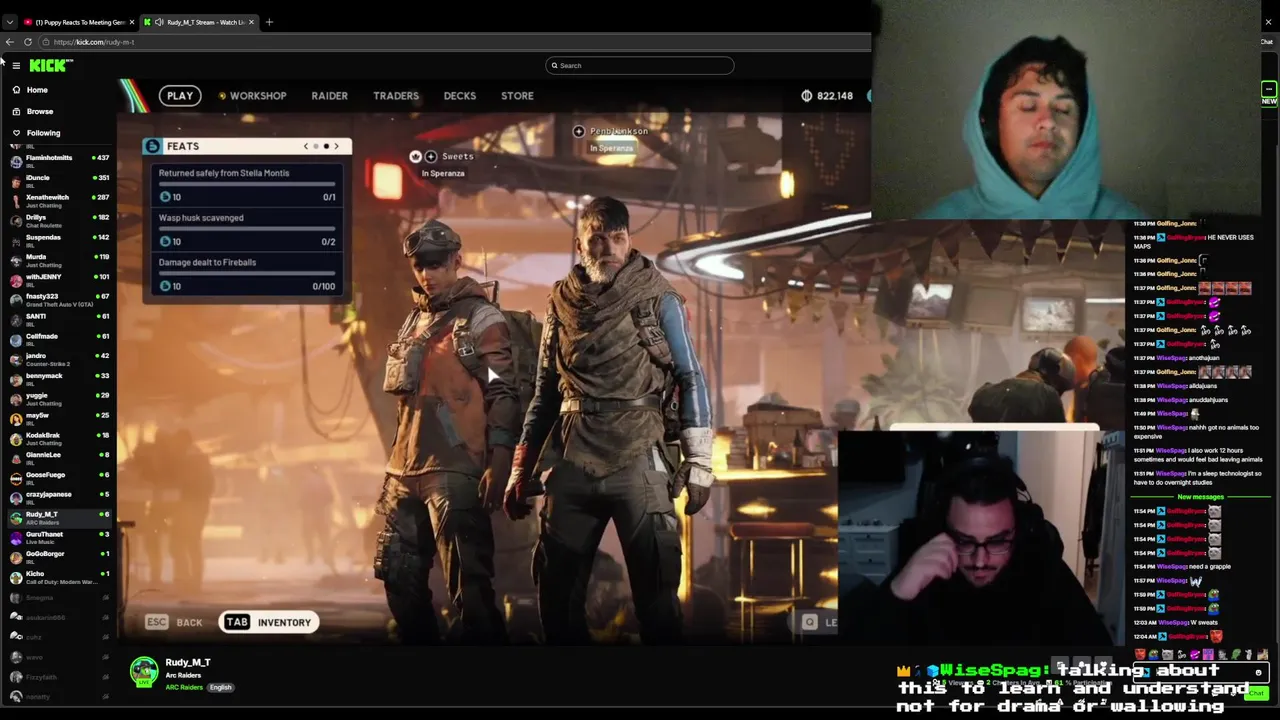Open the PLAY tab in game menu
The height and width of the screenshot is (720, 1280).
pyautogui.click(x=180, y=96)
